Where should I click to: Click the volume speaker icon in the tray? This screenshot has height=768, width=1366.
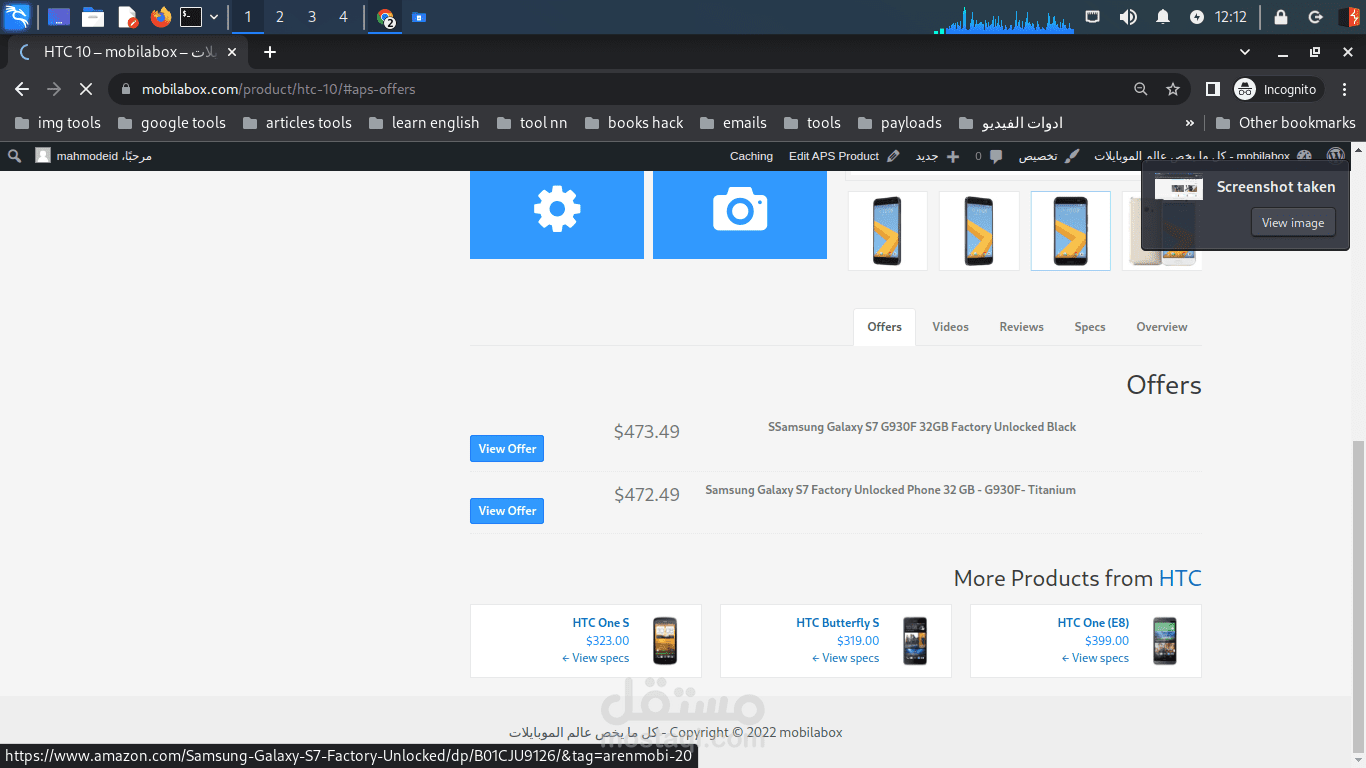click(x=1128, y=17)
